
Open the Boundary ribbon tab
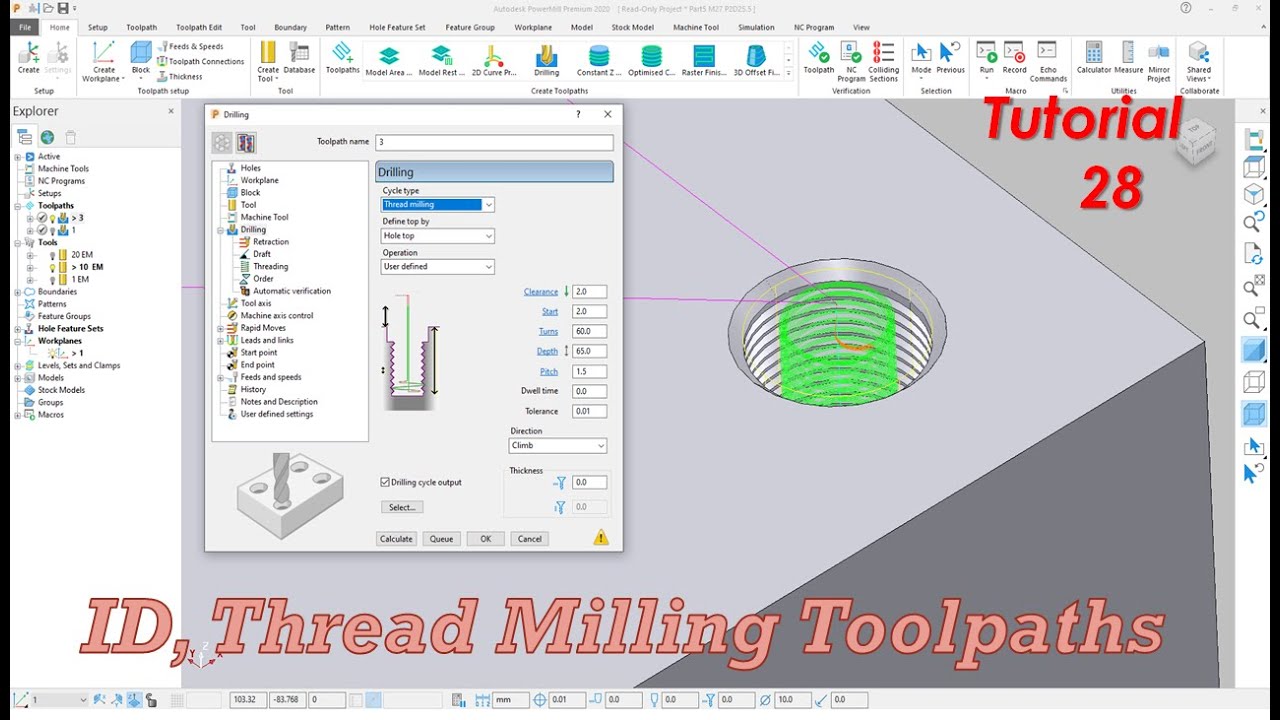(290, 27)
